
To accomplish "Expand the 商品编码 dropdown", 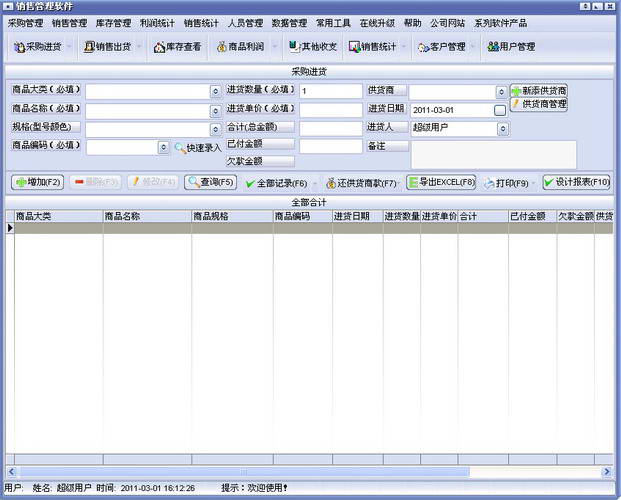I will tap(163, 147).
